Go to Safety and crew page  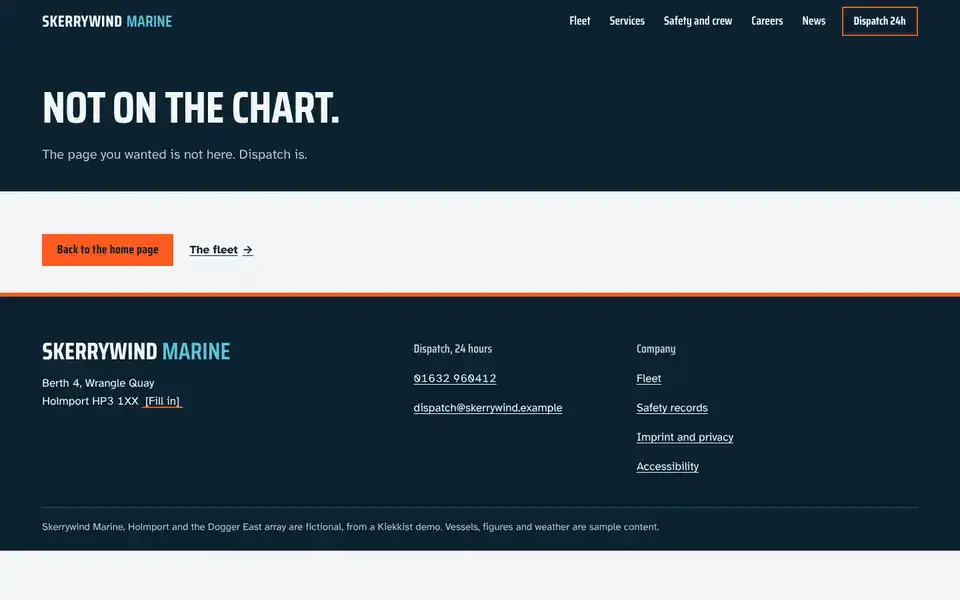coord(697,21)
